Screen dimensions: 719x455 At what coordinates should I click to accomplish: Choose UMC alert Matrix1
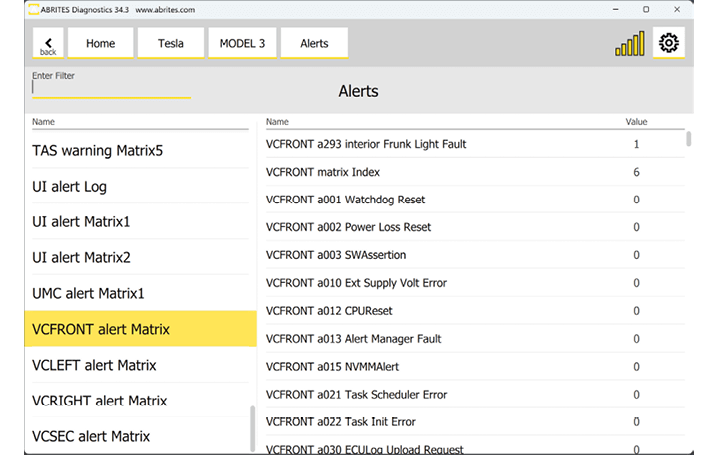pos(89,294)
